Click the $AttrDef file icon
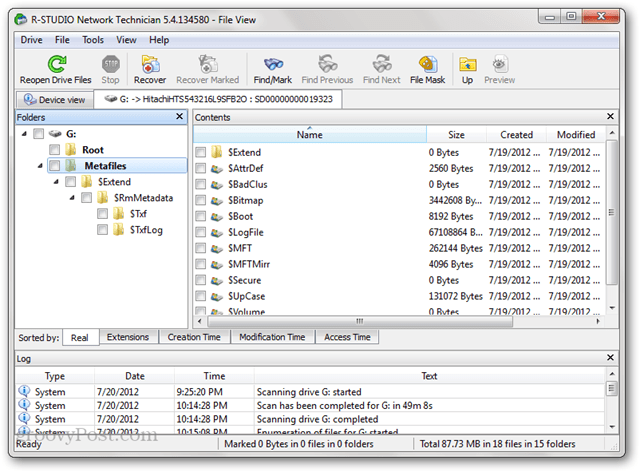The height and width of the screenshot is (472, 640). pos(217,168)
